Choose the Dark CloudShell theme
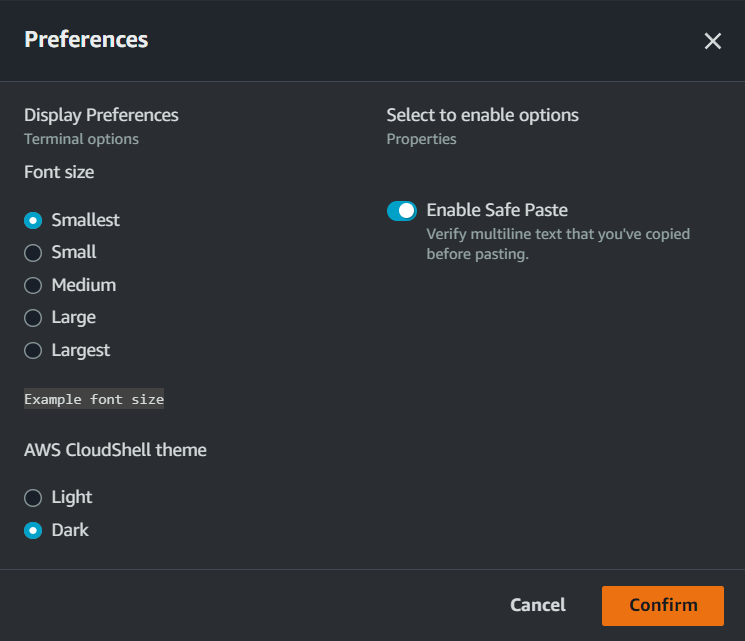Image resolution: width=745 pixels, height=641 pixels. (33, 530)
